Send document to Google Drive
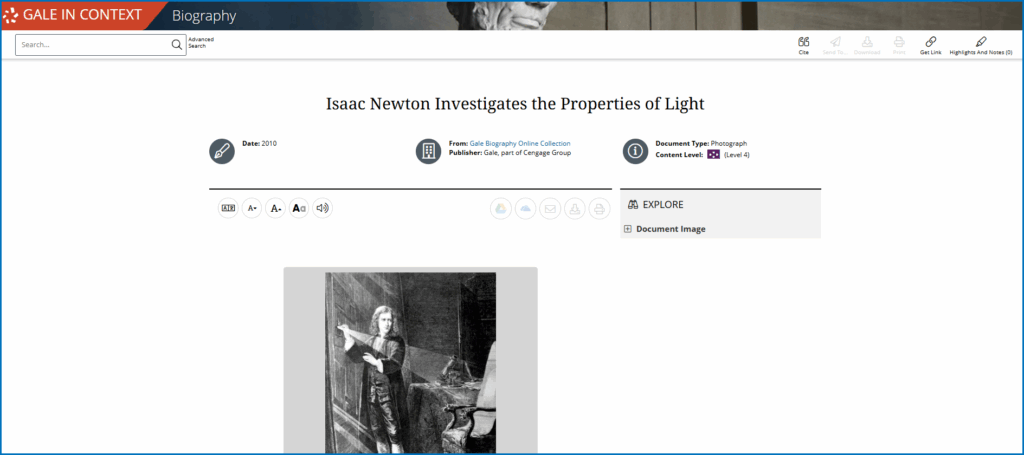The width and height of the screenshot is (1024, 455). point(500,208)
